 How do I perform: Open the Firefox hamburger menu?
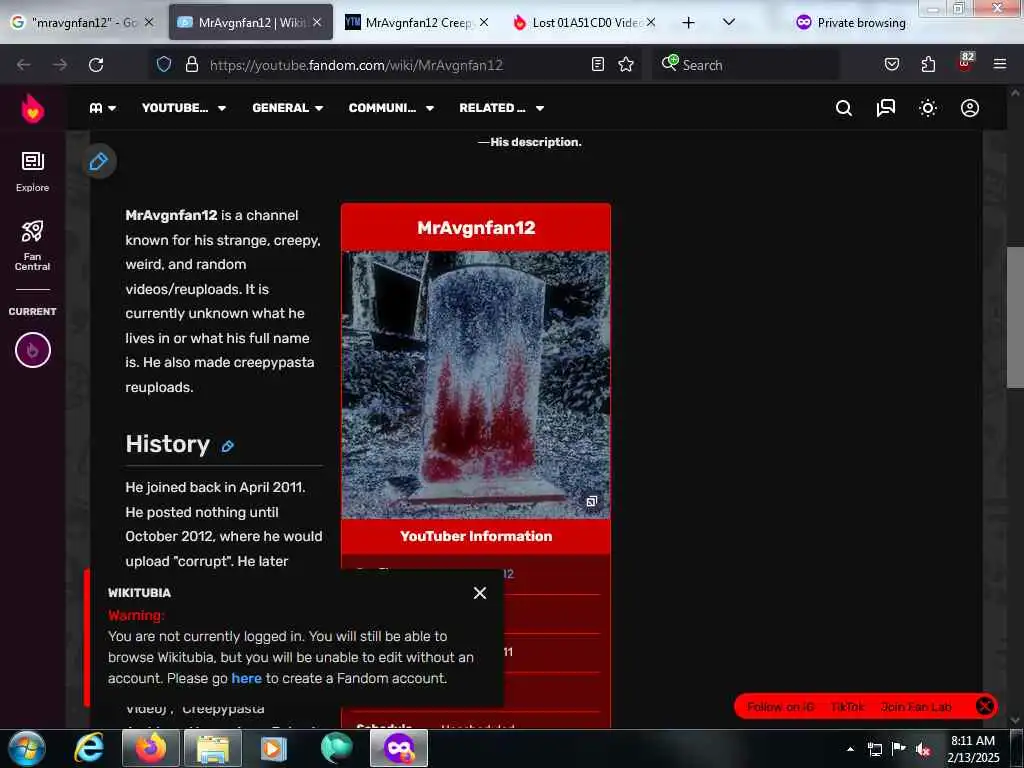click(x=1000, y=64)
